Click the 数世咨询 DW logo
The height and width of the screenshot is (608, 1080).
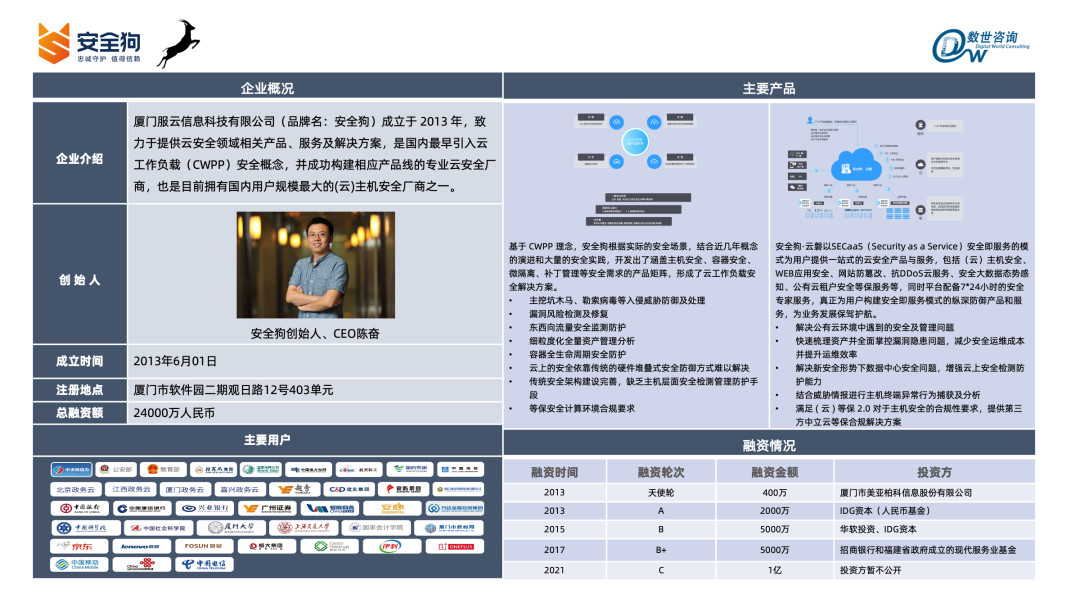pos(981,45)
